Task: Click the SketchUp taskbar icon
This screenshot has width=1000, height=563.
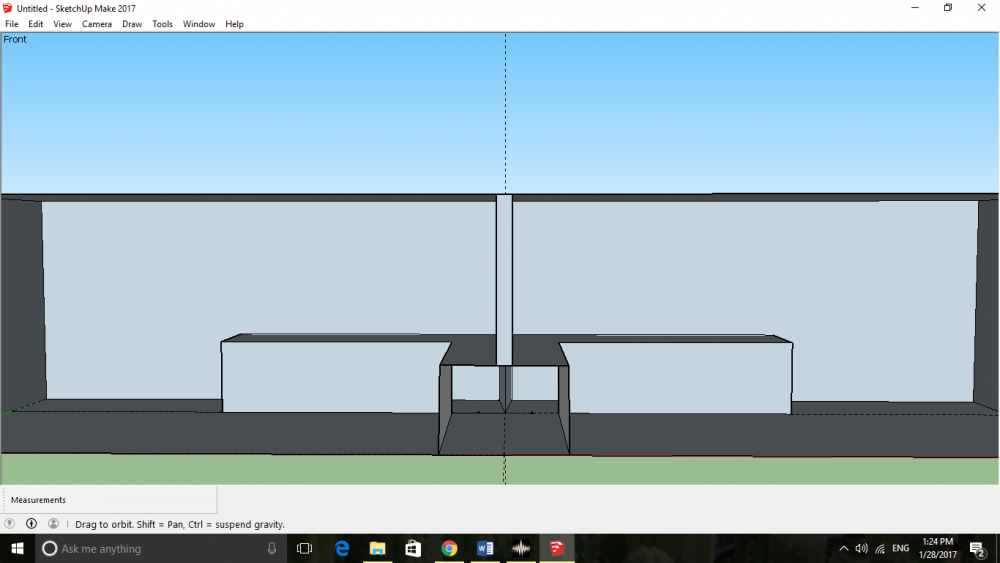Action: click(557, 548)
